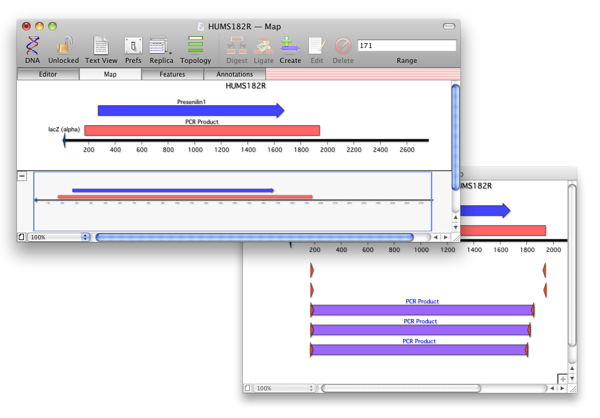The width and height of the screenshot is (600, 418).
Task: Switch to the Editor tab
Action: [x=48, y=74]
